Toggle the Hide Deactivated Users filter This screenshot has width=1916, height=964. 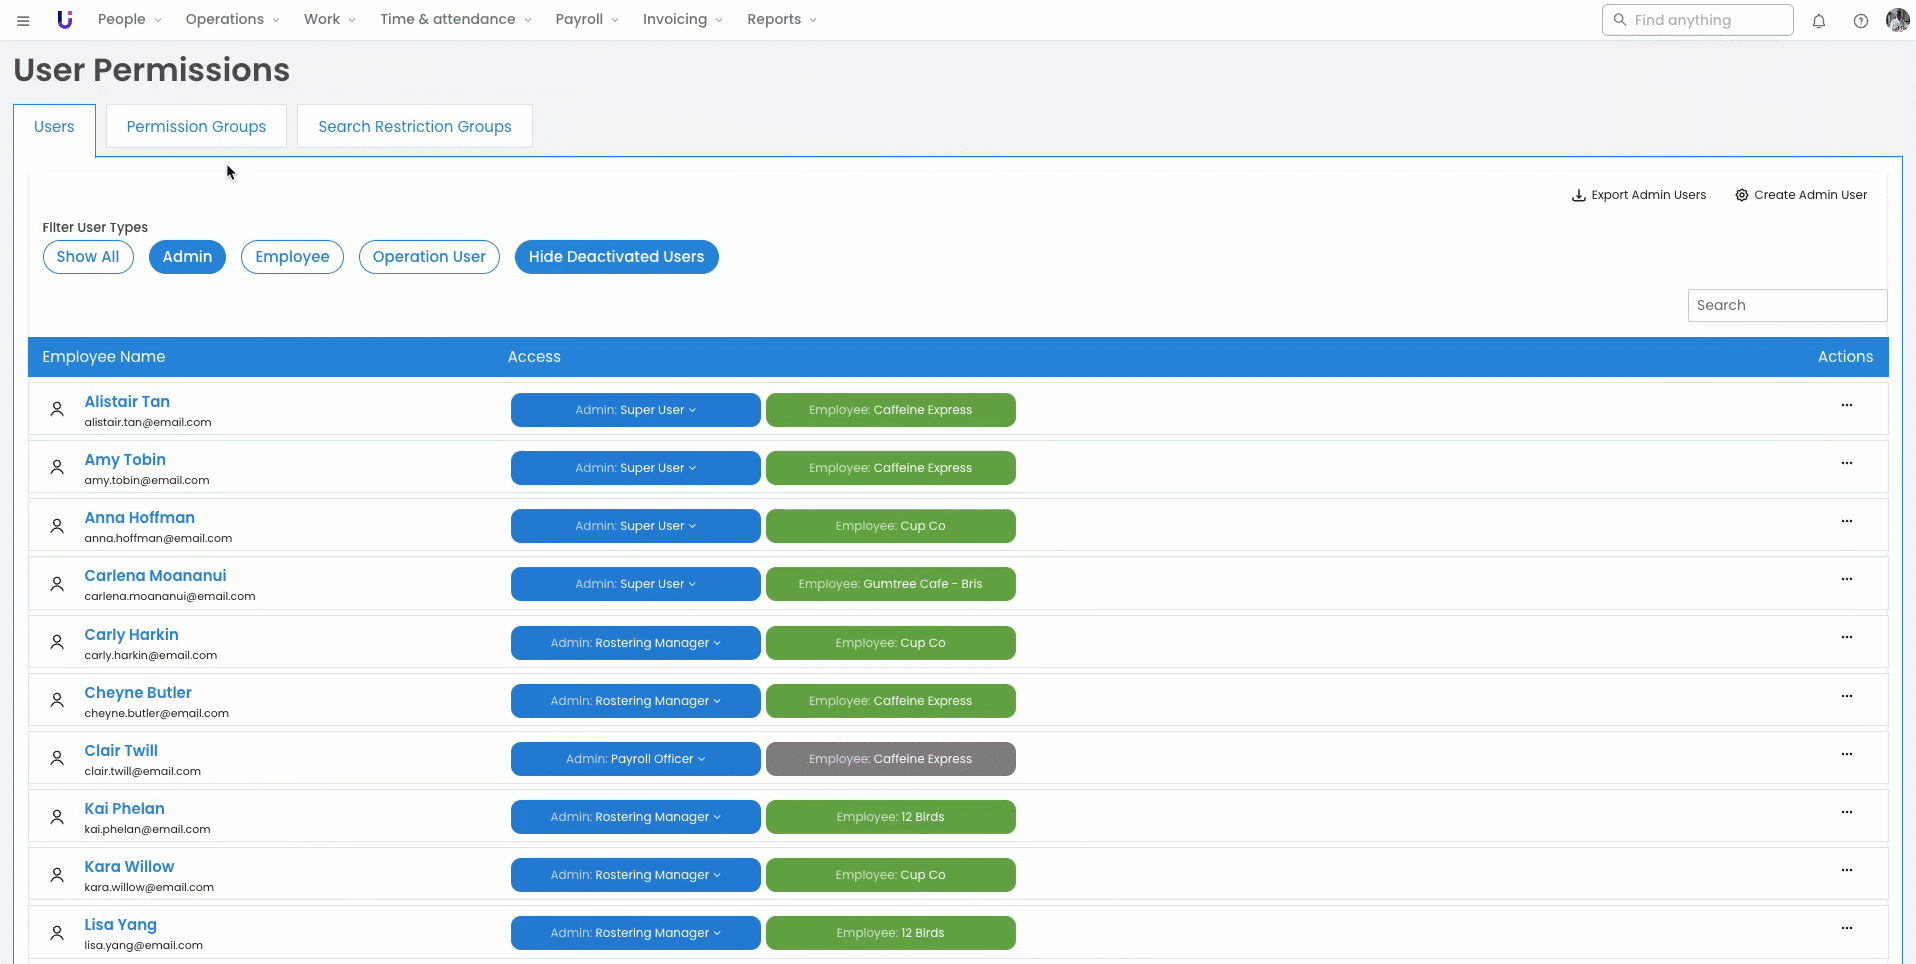[616, 257]
